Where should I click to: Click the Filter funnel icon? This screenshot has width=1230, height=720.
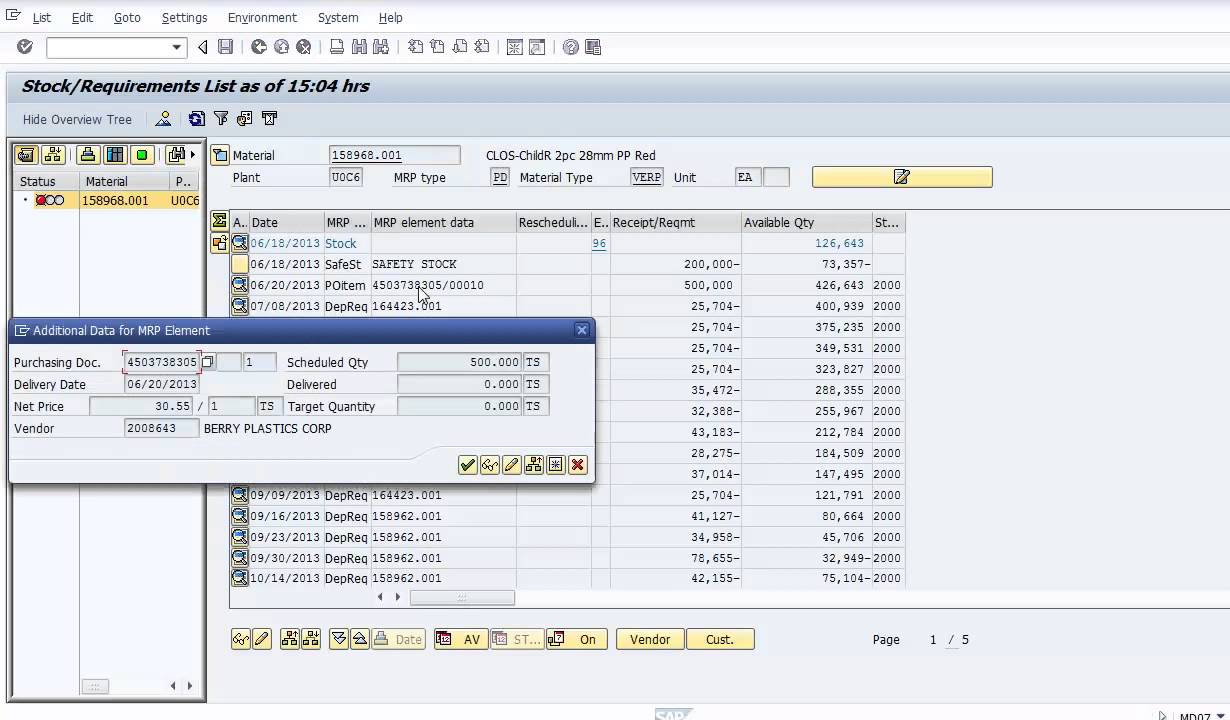click(x=221, y=119)
